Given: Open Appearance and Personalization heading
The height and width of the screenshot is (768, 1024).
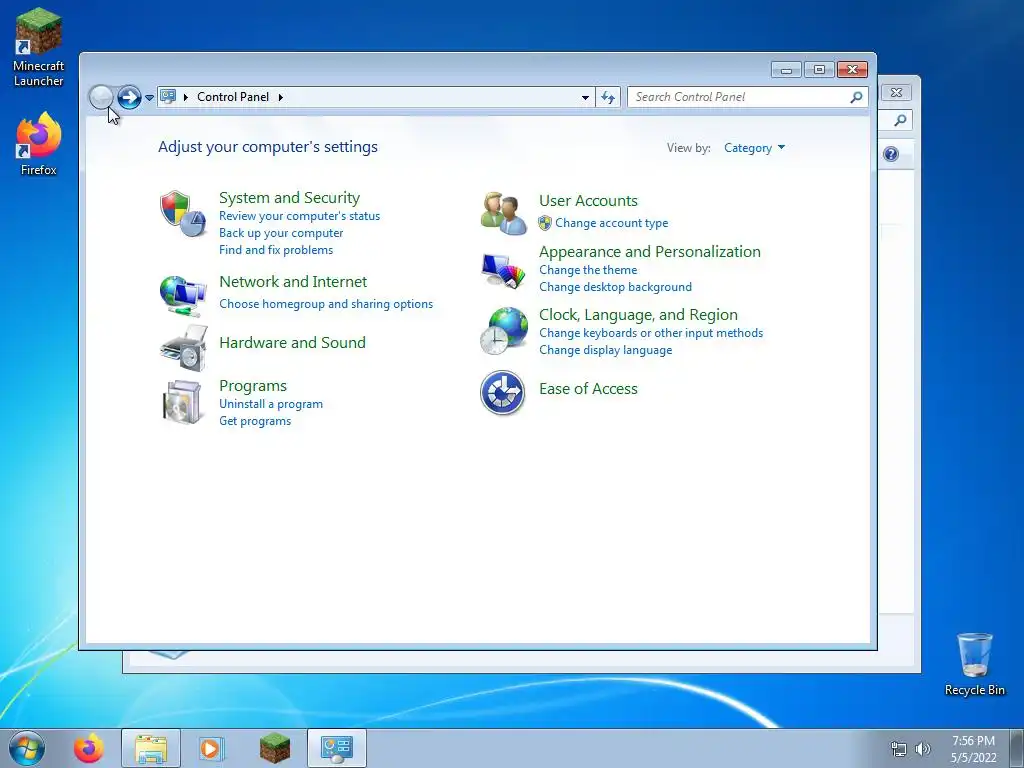Looking at the screenshot, I should click(x=650, y=251).
